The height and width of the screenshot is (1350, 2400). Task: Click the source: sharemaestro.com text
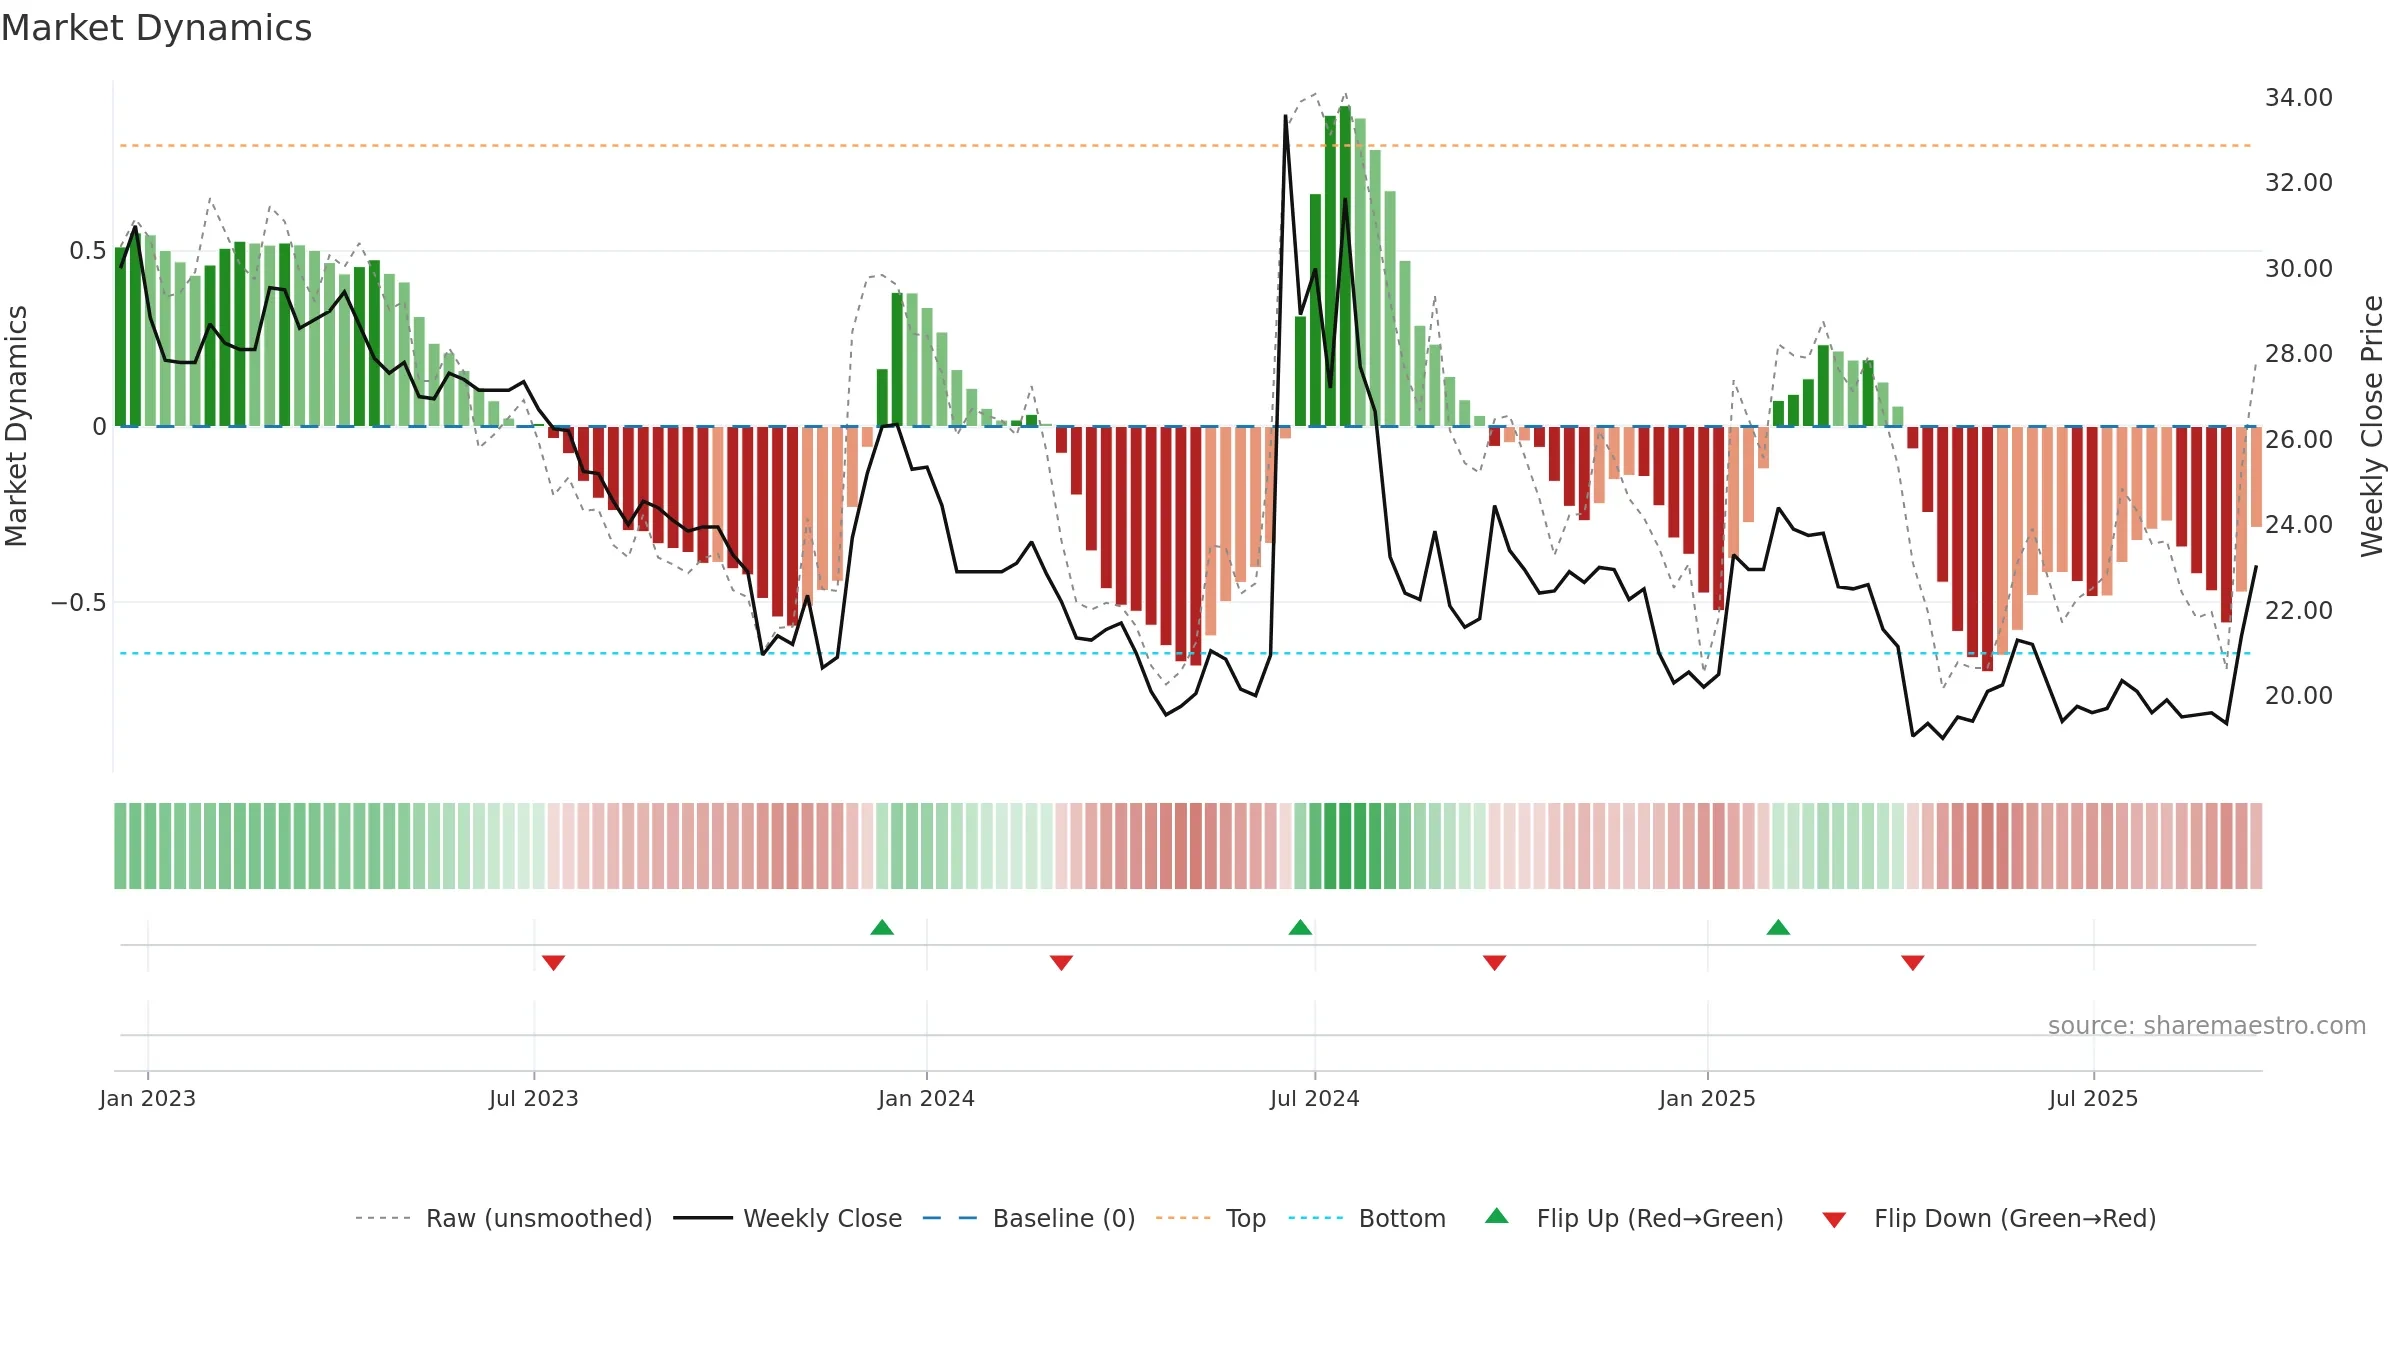tap(2207, 1025)
